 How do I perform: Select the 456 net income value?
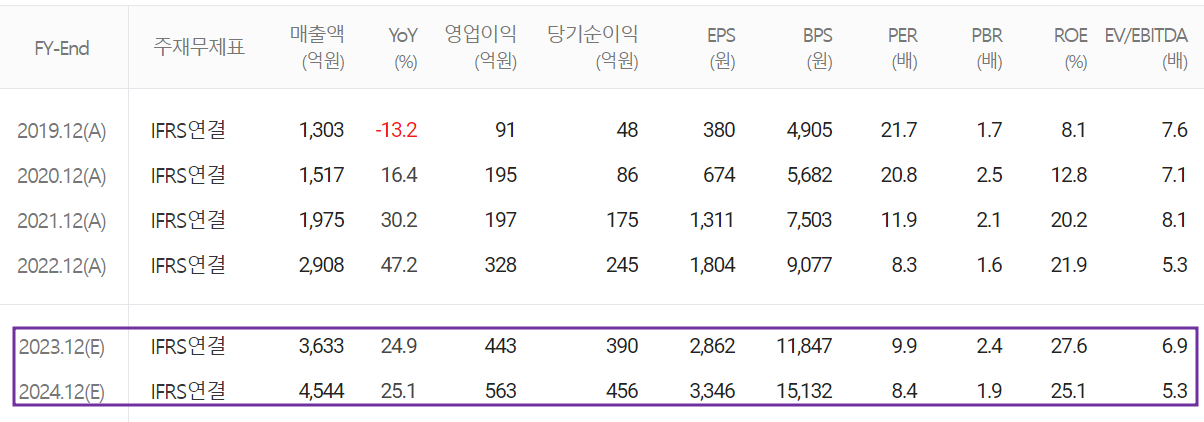tap(621, 391)
